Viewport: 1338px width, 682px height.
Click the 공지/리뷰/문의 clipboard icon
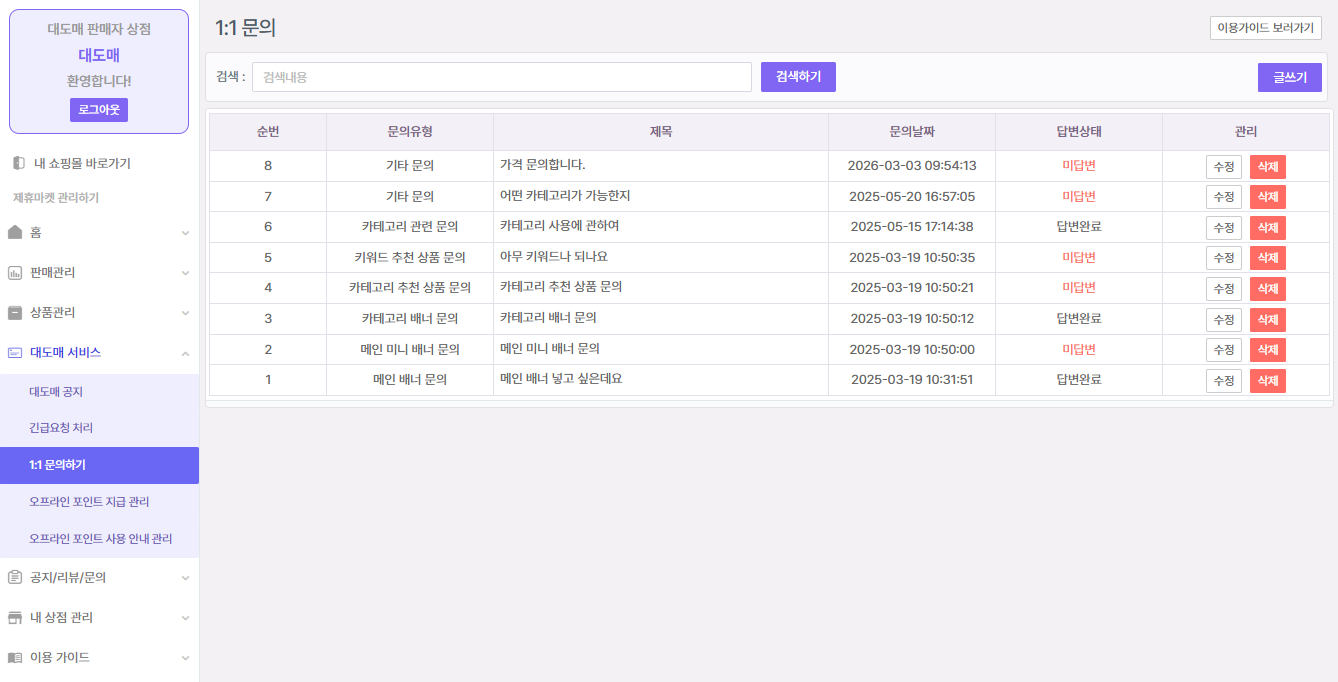click(15, 578)
